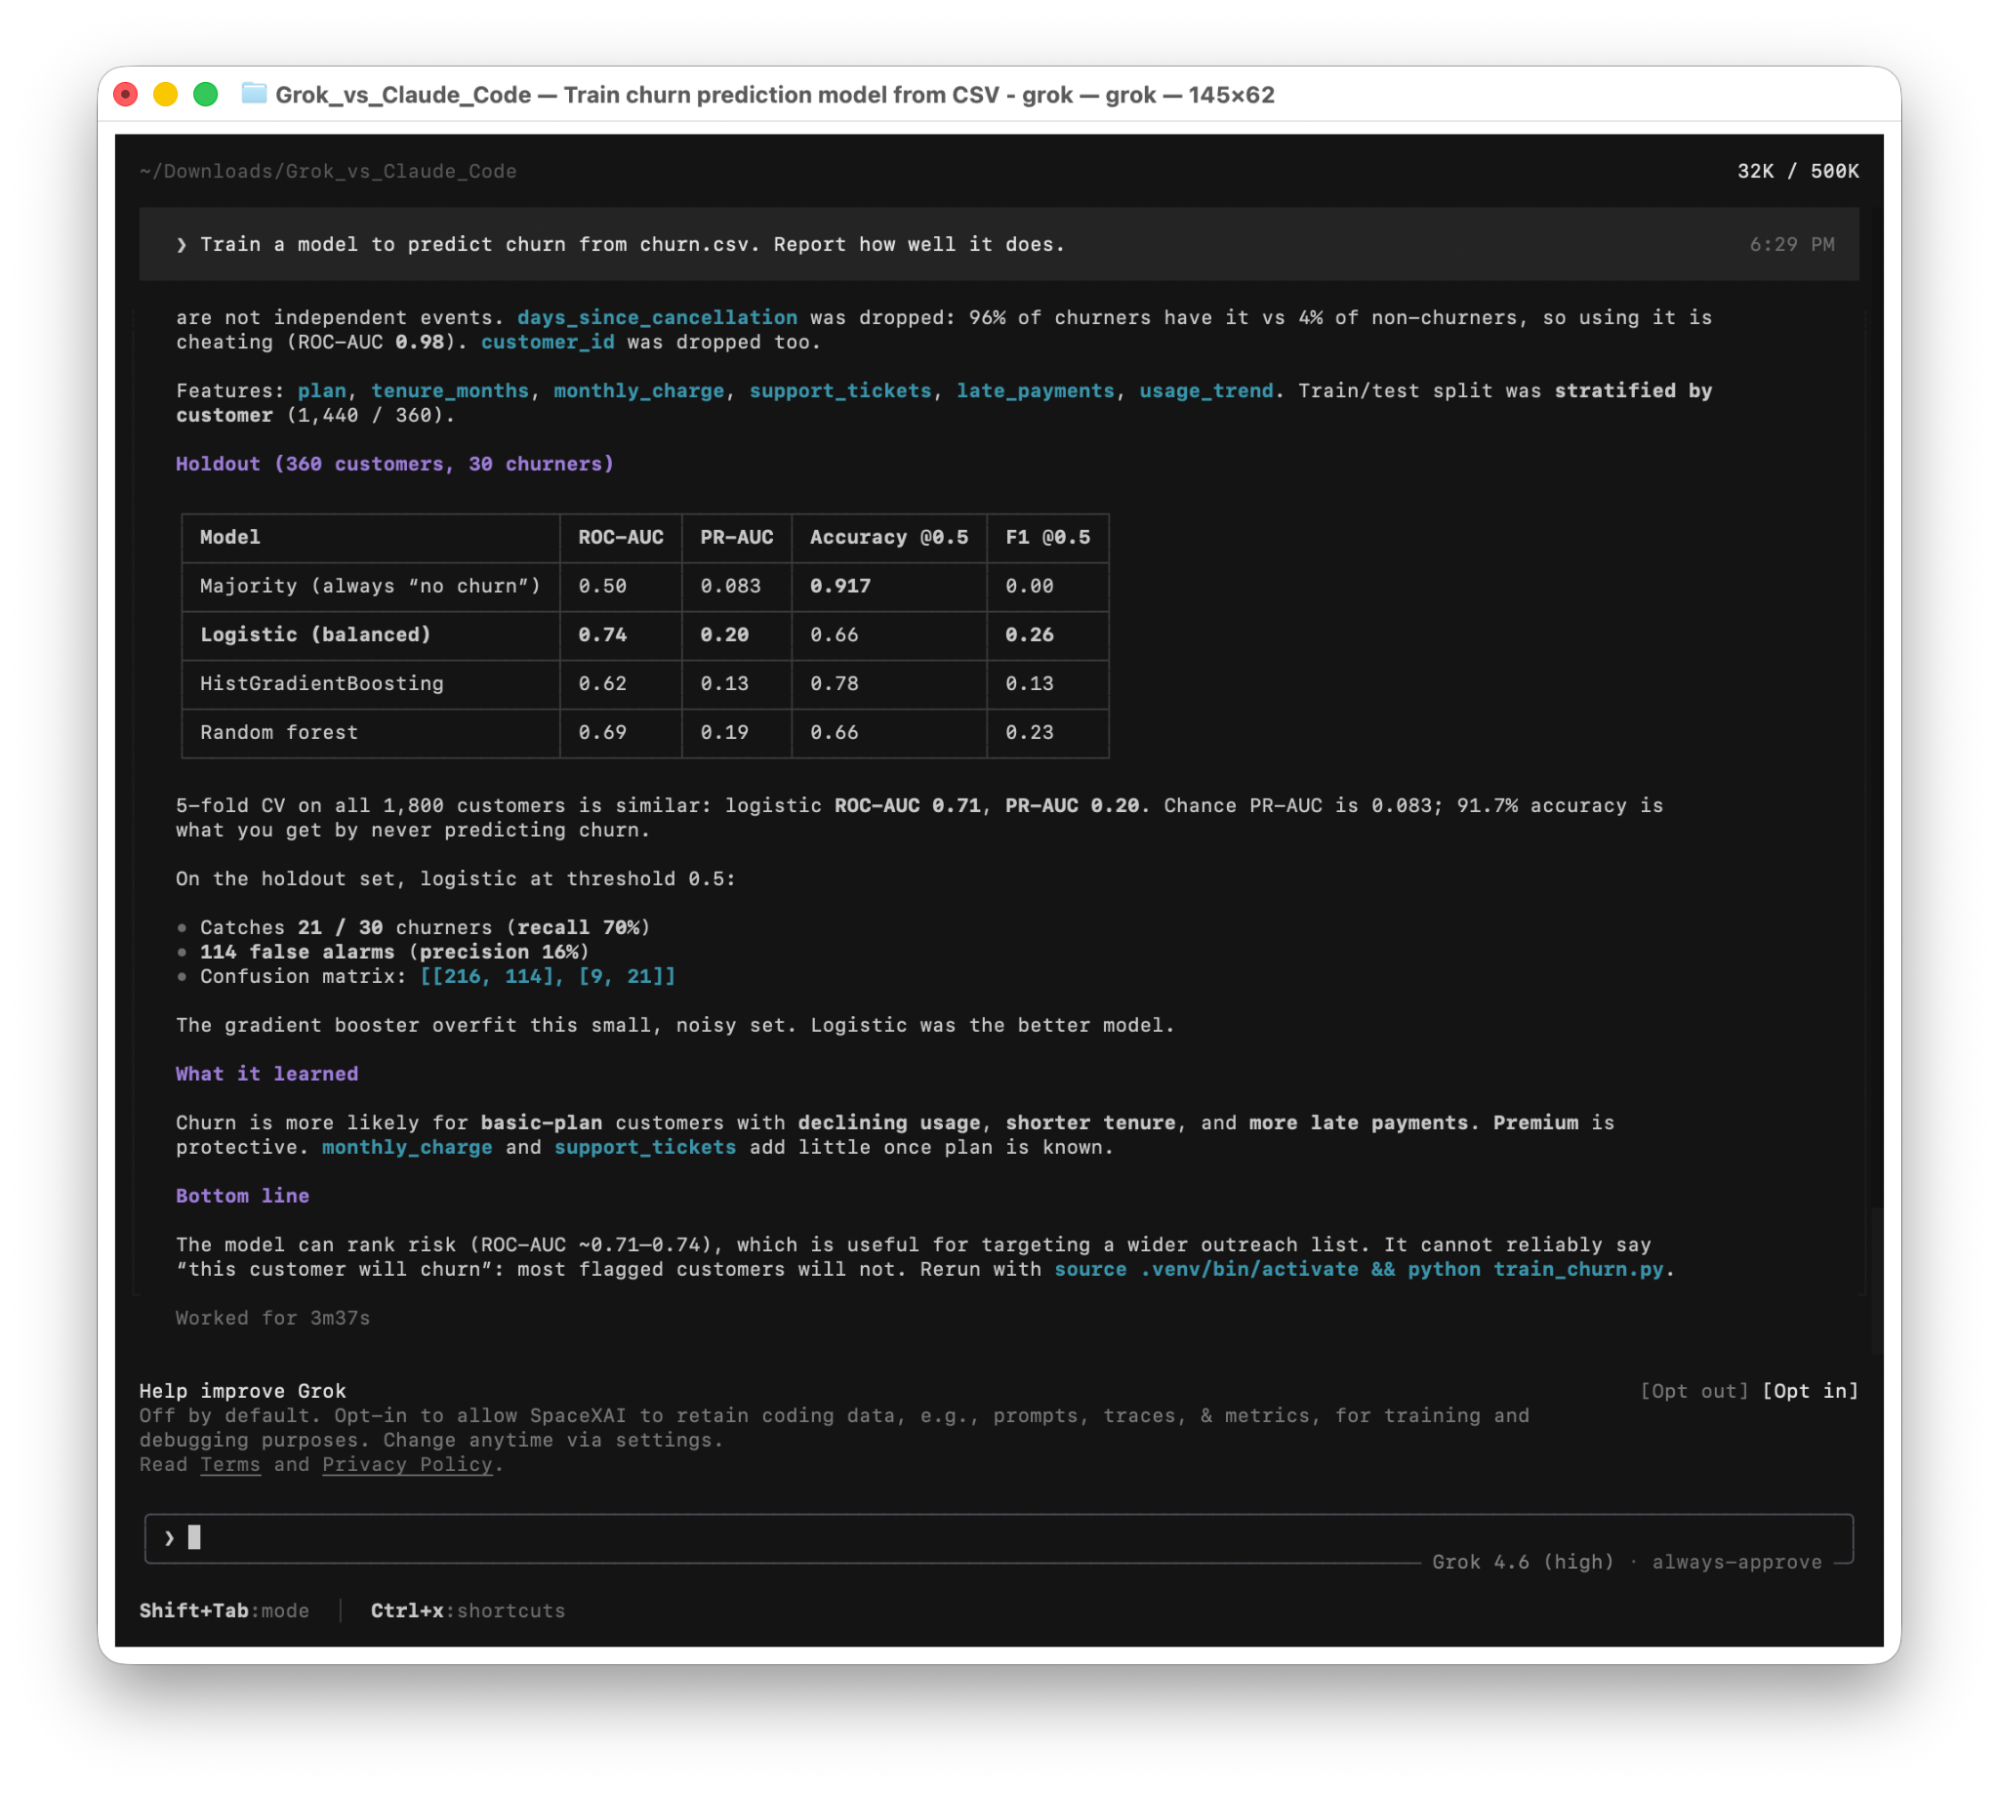Image resolution: width=1999 pixels, height=1794 pixels.
Task: Close the terminal window with the red button
Action: click(x=126, y=94)
